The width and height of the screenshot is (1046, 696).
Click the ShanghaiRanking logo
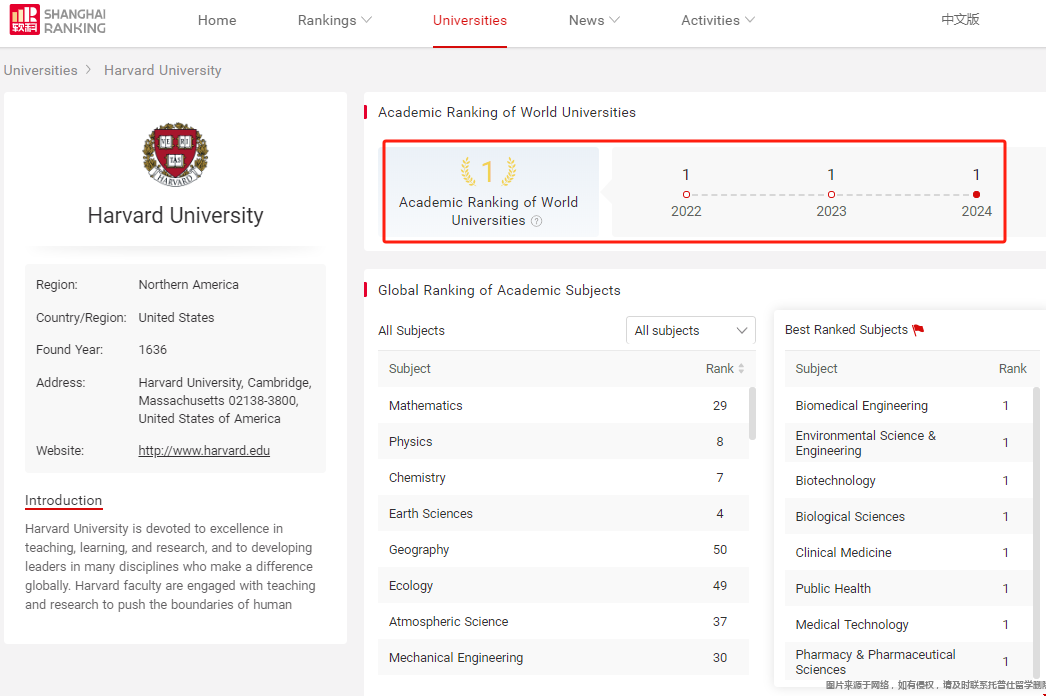pyautogui.click(x=58, y=20)
